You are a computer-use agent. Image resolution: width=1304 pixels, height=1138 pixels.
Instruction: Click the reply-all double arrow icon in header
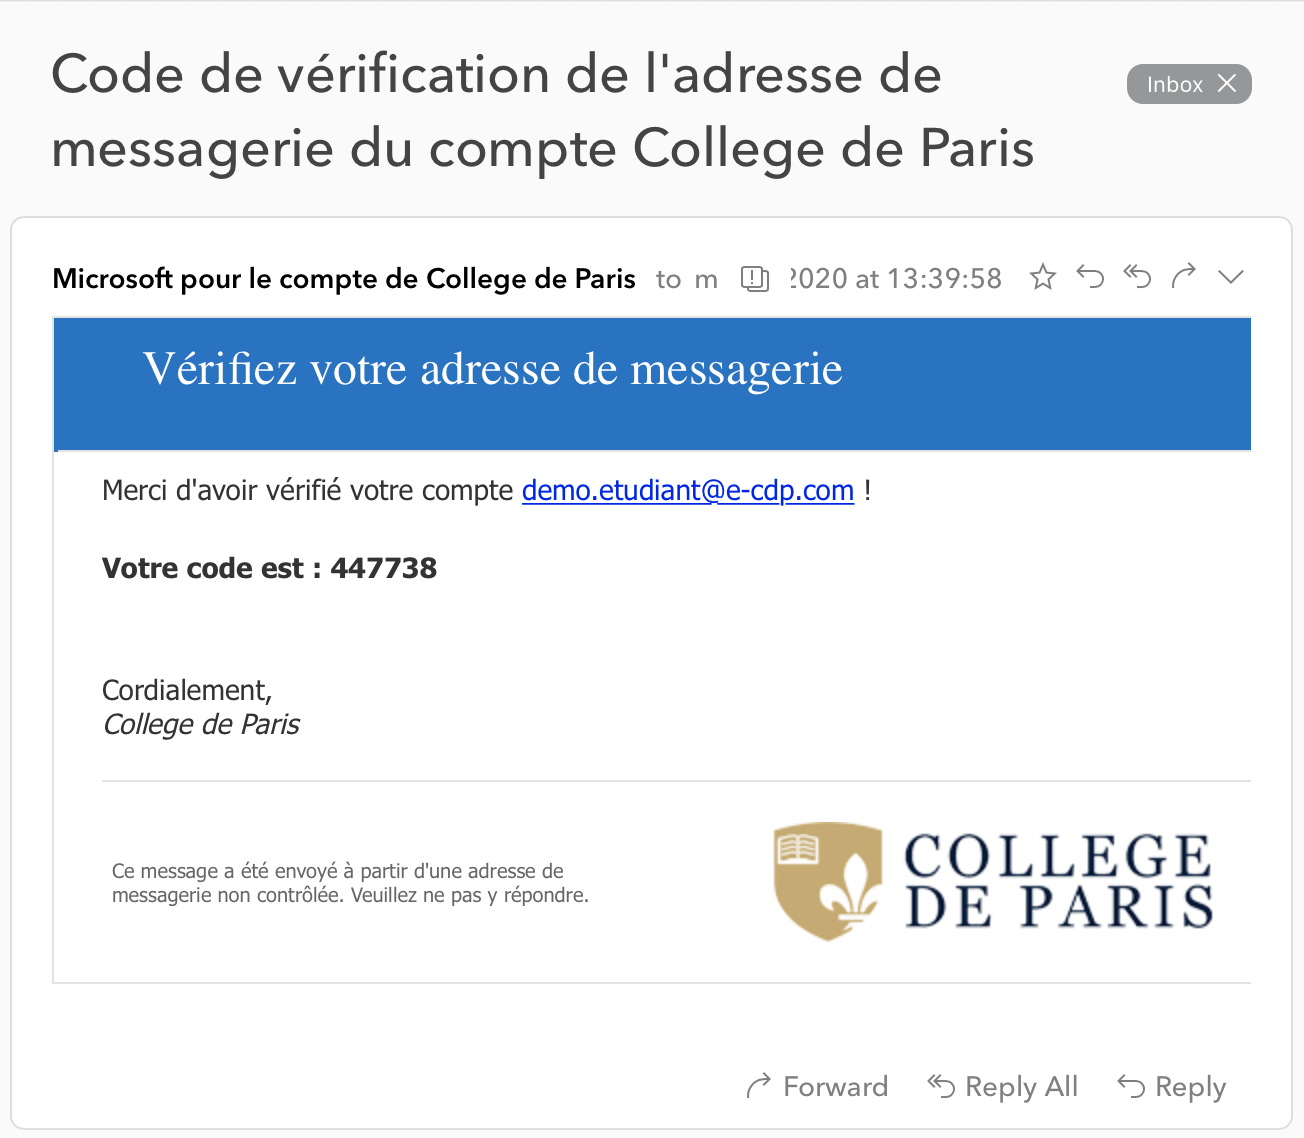click(x=1137, y=277)
